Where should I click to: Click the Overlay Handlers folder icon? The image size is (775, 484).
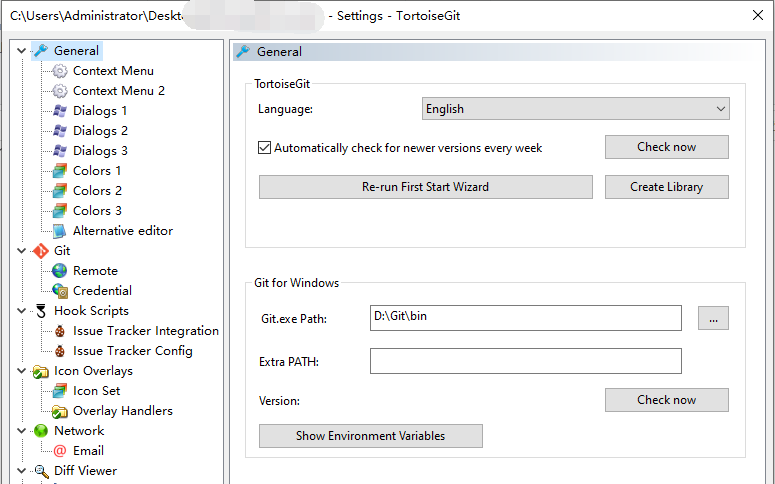[60, 411]
